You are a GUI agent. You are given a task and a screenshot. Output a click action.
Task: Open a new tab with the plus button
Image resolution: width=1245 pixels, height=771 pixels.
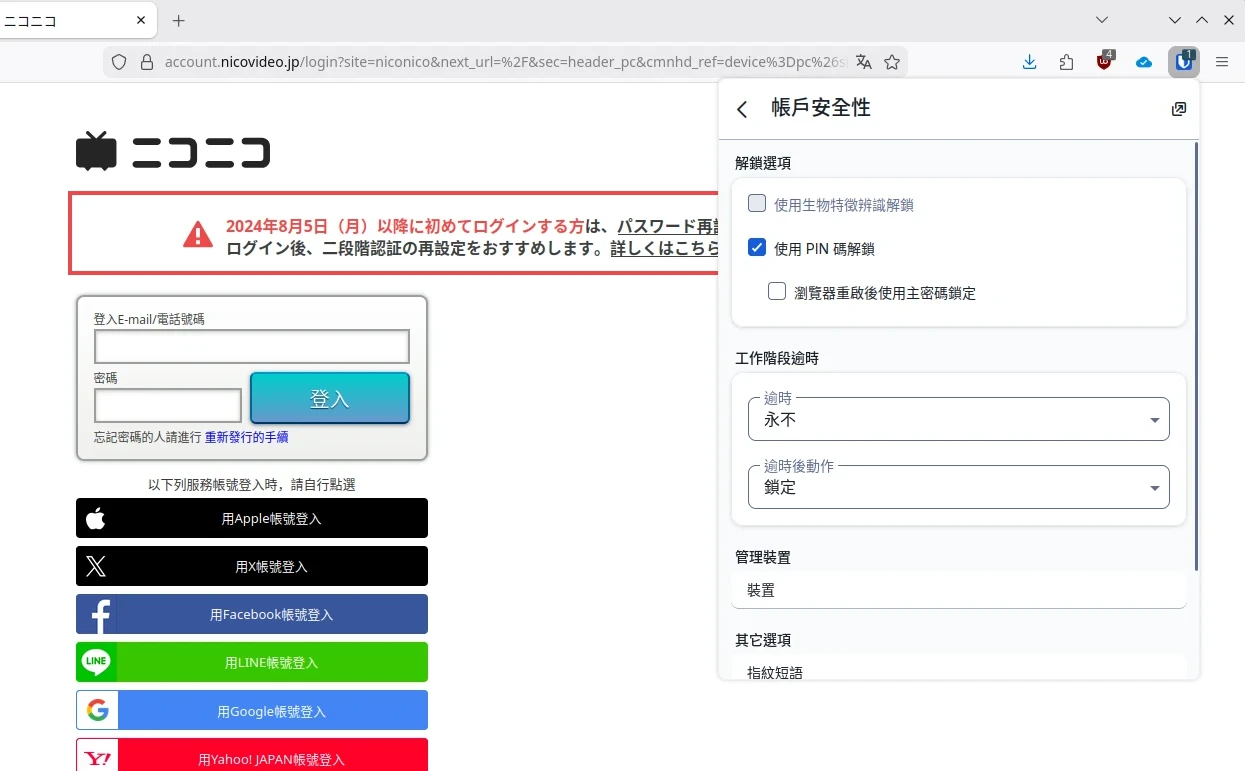[x=179, y=20]
